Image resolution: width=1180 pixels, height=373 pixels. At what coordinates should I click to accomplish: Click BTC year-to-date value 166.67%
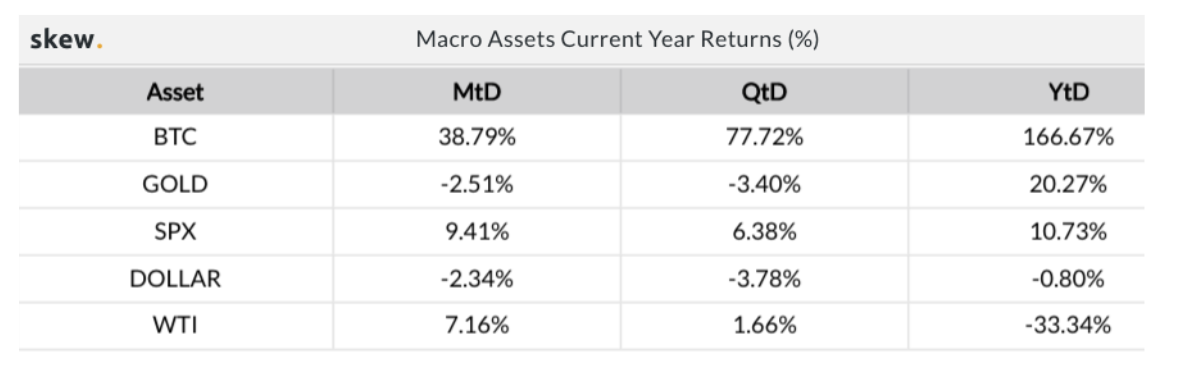pyautogui.click(x=1068, y=138)
